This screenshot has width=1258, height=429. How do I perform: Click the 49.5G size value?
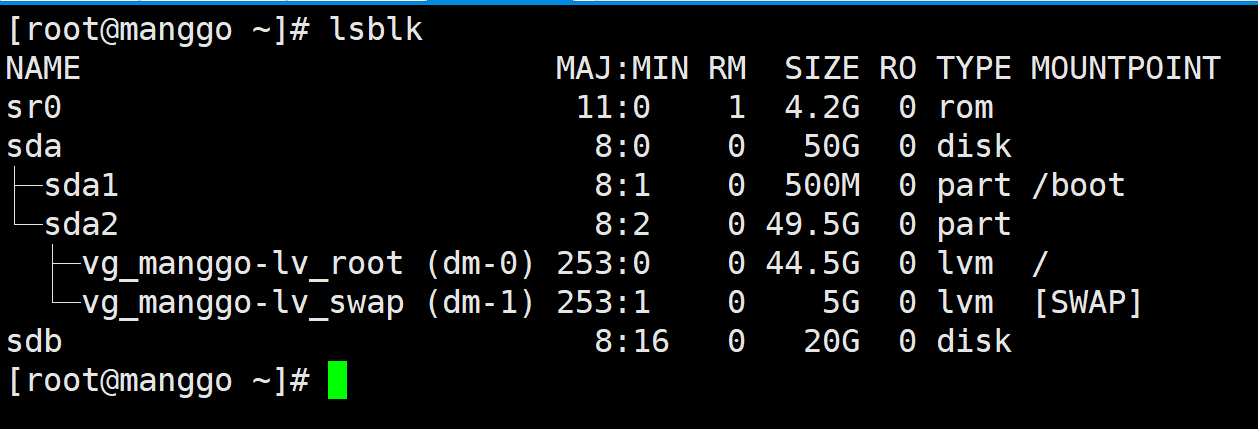[812, 225]
